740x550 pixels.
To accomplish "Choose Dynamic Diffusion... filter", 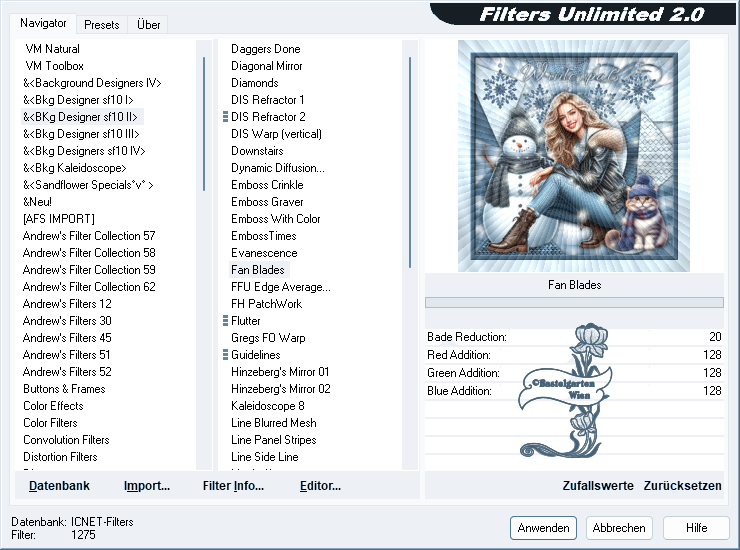I will coord(278,168).
